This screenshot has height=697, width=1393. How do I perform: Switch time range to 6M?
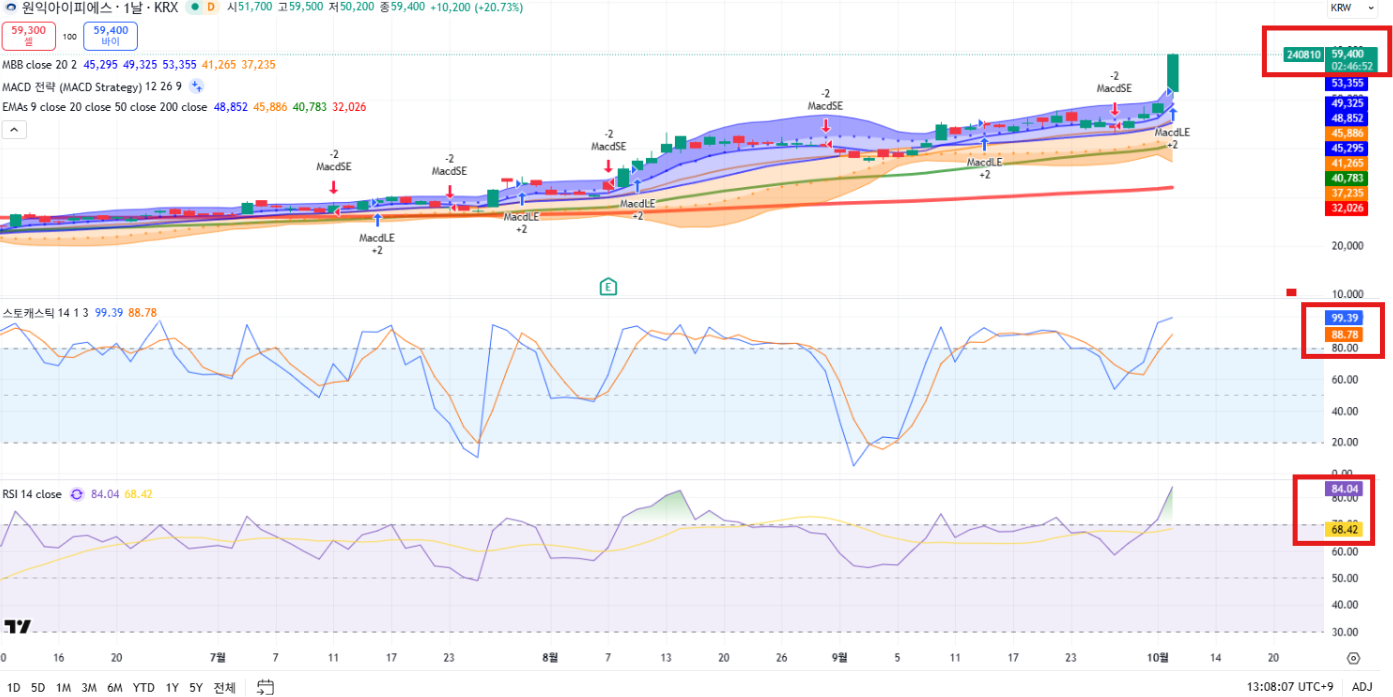(115, 687)
